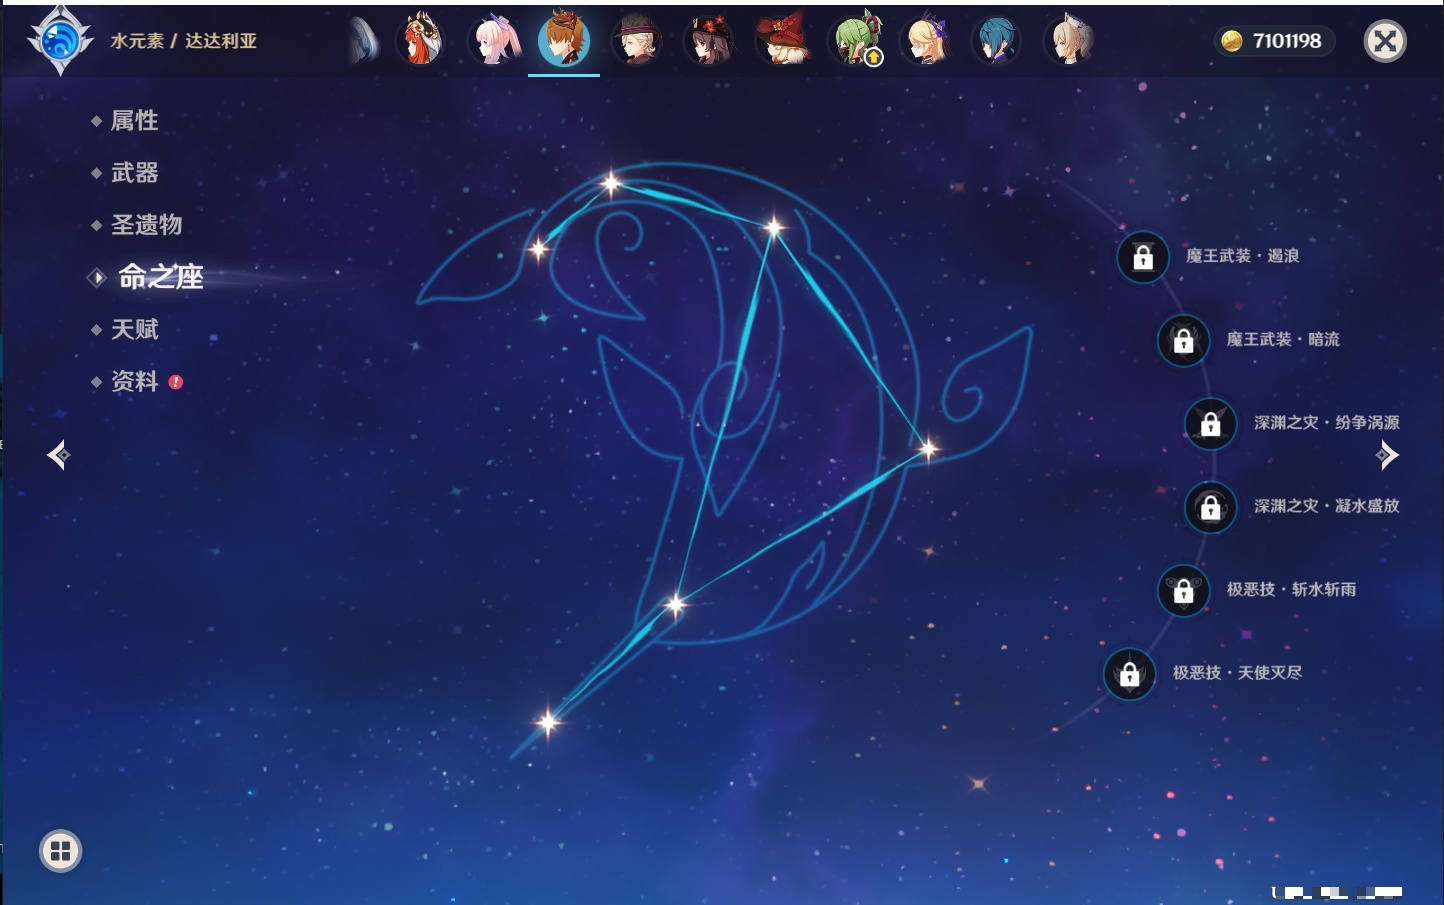This screenshot has height=905, width=1444.
Task: Open locked constellation icon for 魔王武装·遏浪
Action: (x=1143, y=258)
